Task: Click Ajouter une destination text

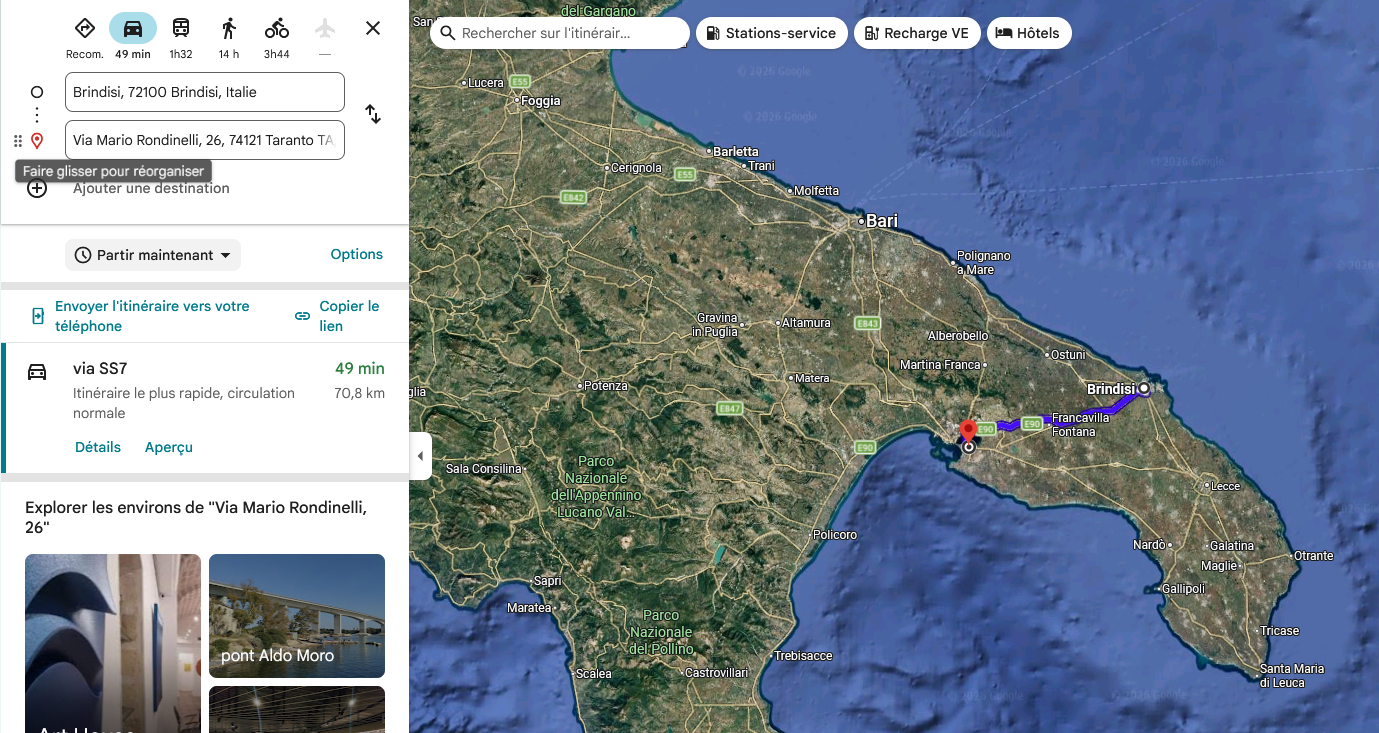Action: [x=151, y=188]
